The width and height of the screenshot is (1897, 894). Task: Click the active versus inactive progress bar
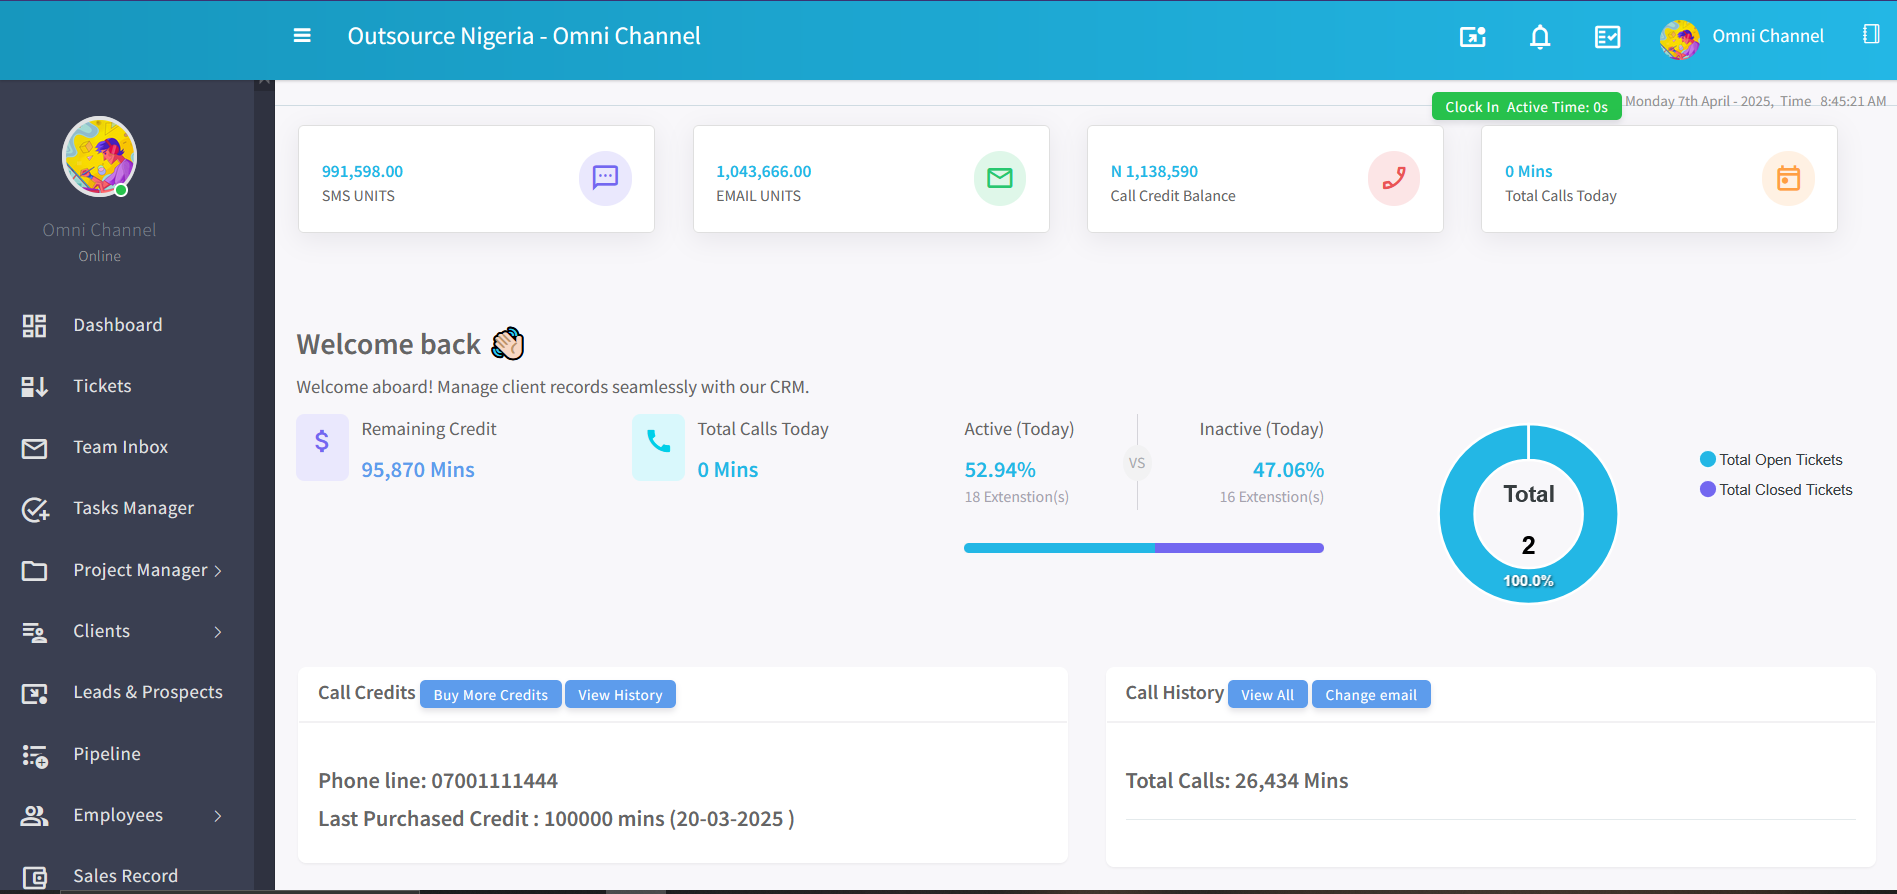(1143, 548)
